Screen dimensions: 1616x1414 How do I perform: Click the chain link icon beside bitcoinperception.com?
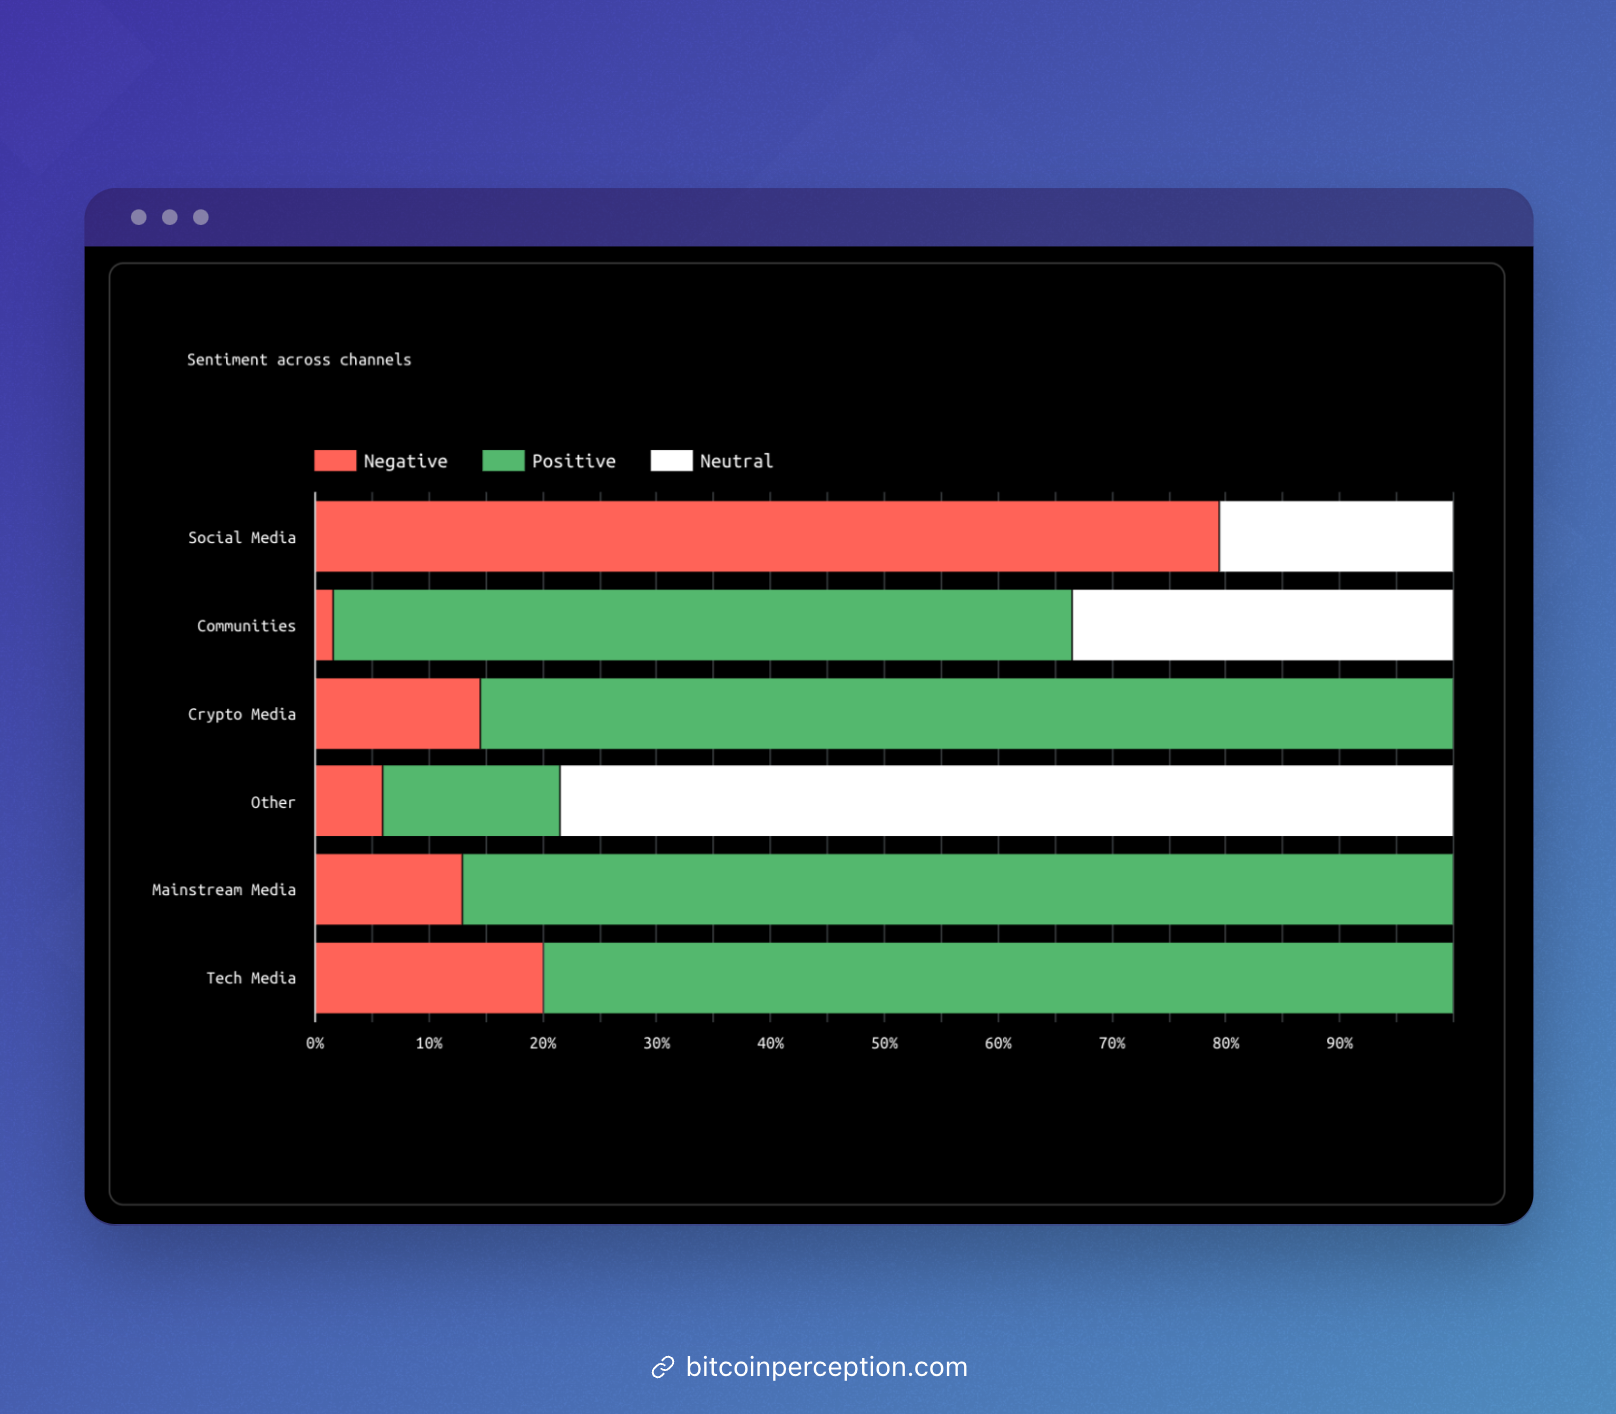click(662, 1367)
